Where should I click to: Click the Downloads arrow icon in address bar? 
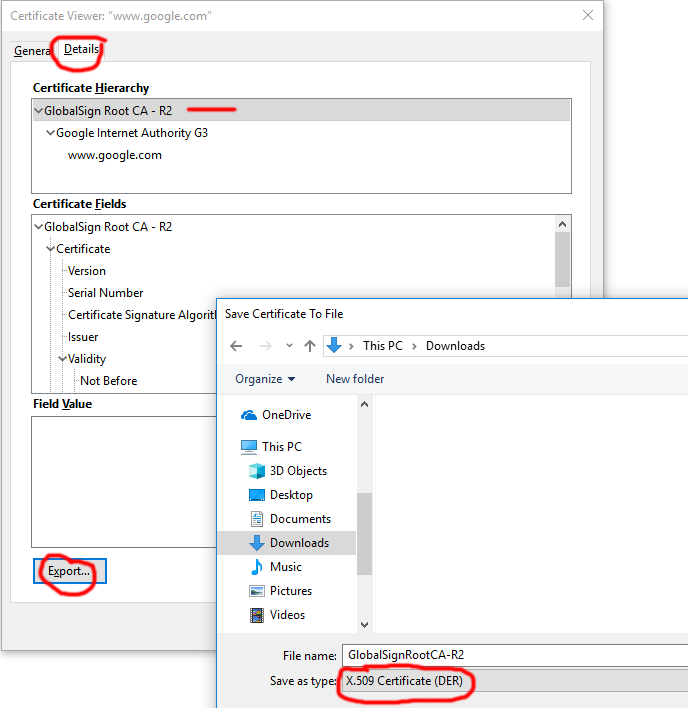[x=334, y=345]
